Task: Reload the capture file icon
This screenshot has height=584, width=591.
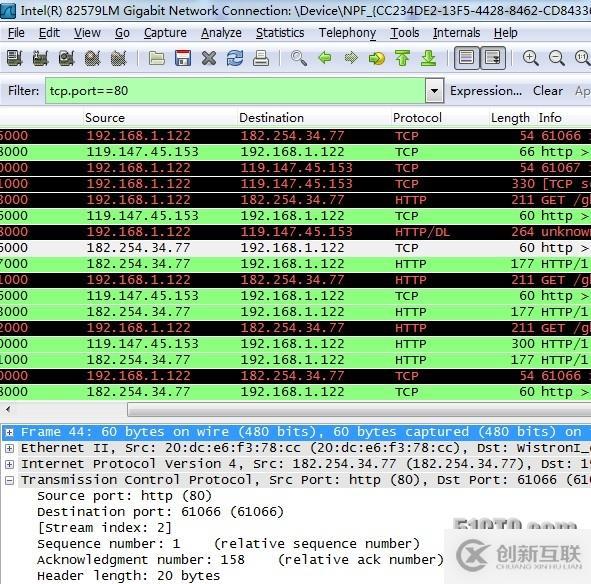Action: point(235,58)
